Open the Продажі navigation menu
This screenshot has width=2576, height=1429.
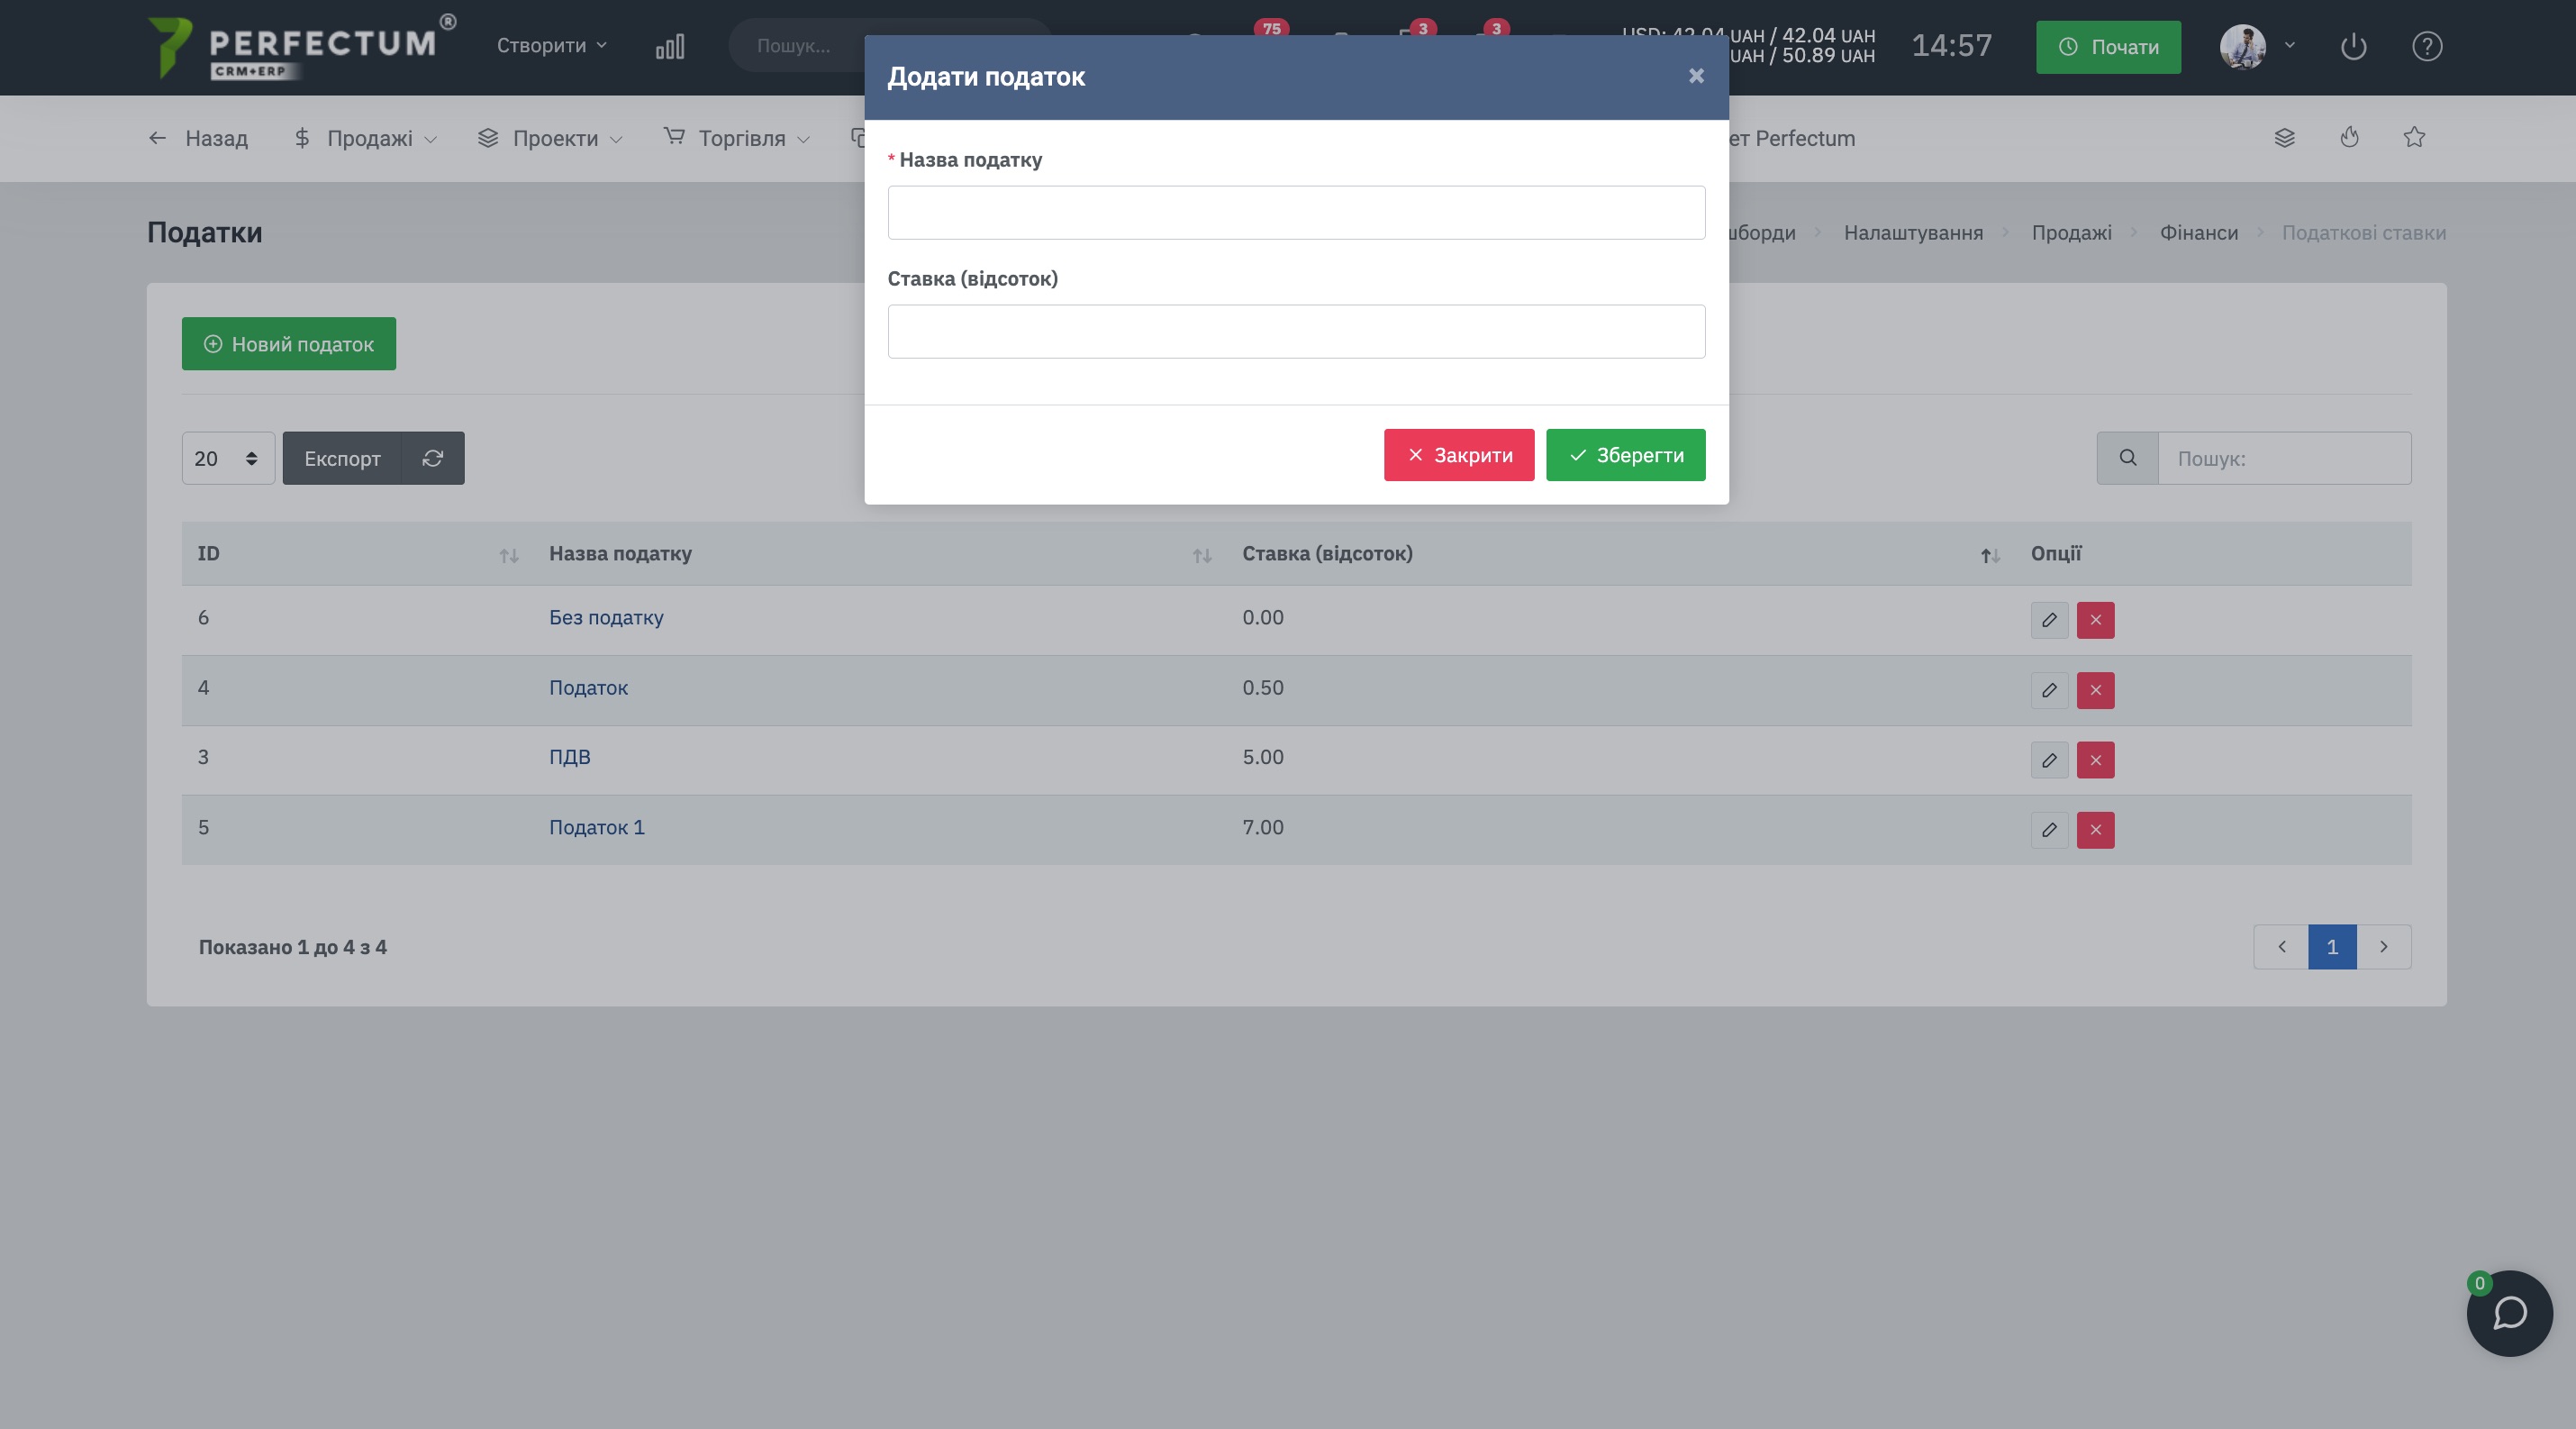(366, 138)
